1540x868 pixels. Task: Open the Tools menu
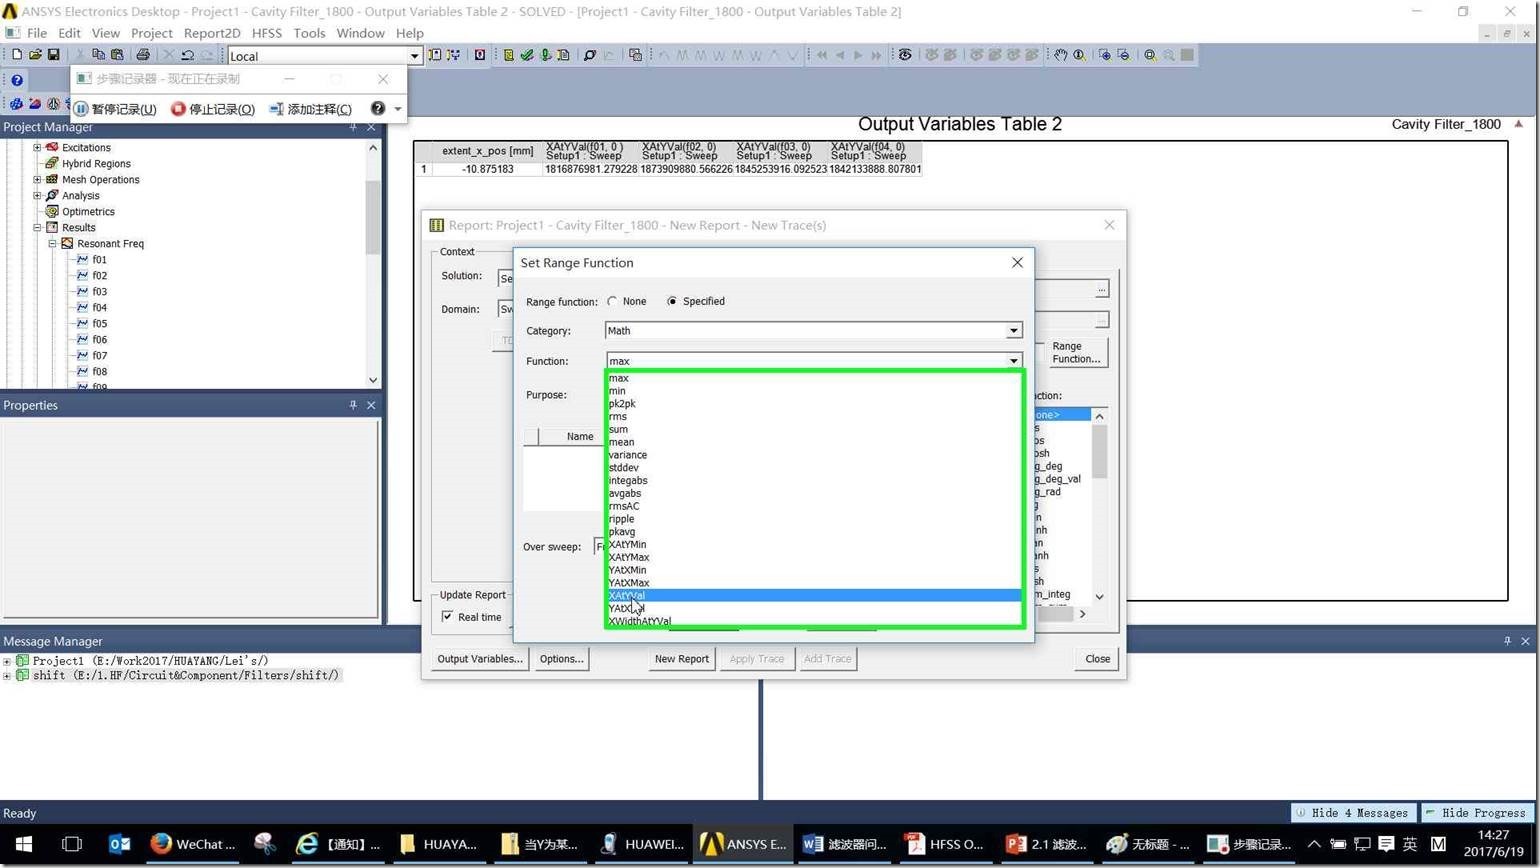(x=309, y=33)
